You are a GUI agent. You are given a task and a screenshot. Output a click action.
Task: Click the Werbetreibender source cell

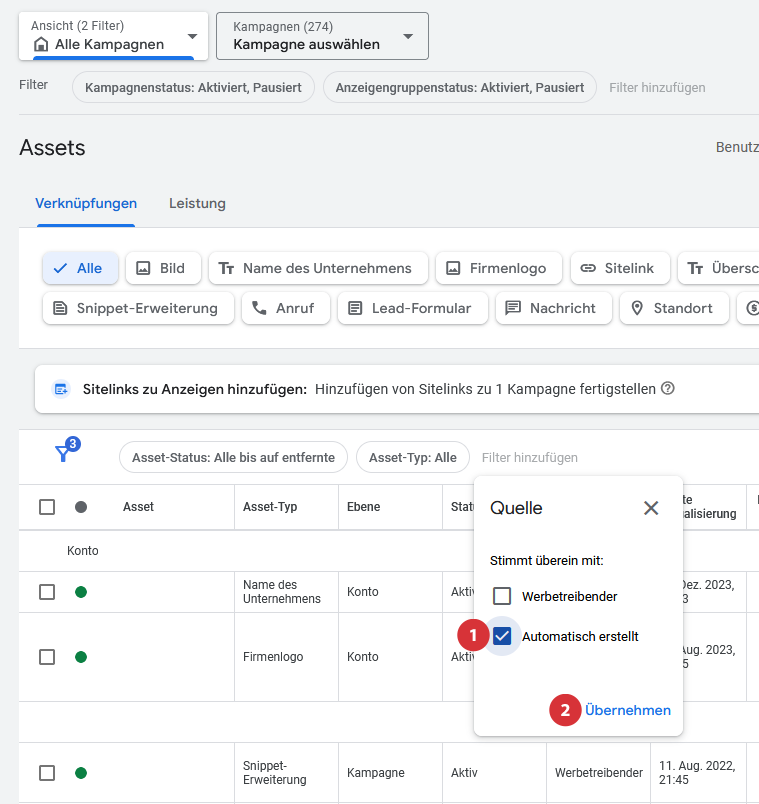[598, 773]
